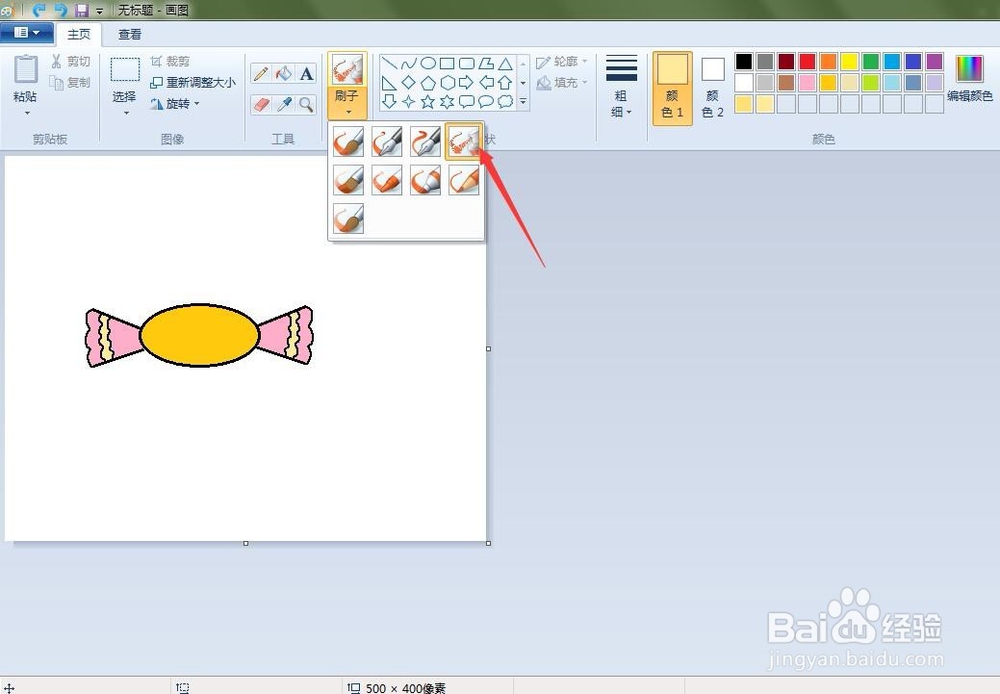Pick the Line shape
Viewport: 1000px width, 694px height.
389,63
